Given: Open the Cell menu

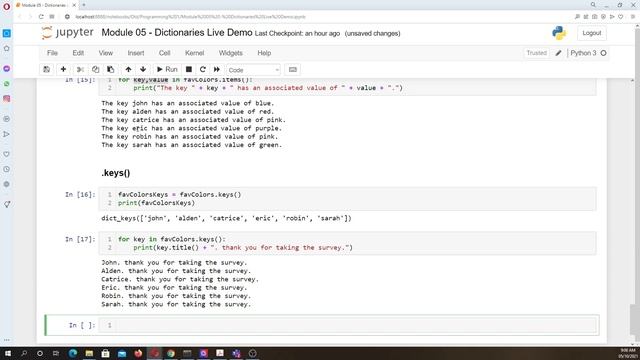Looking at the screenshot, I should click(164, 53).
